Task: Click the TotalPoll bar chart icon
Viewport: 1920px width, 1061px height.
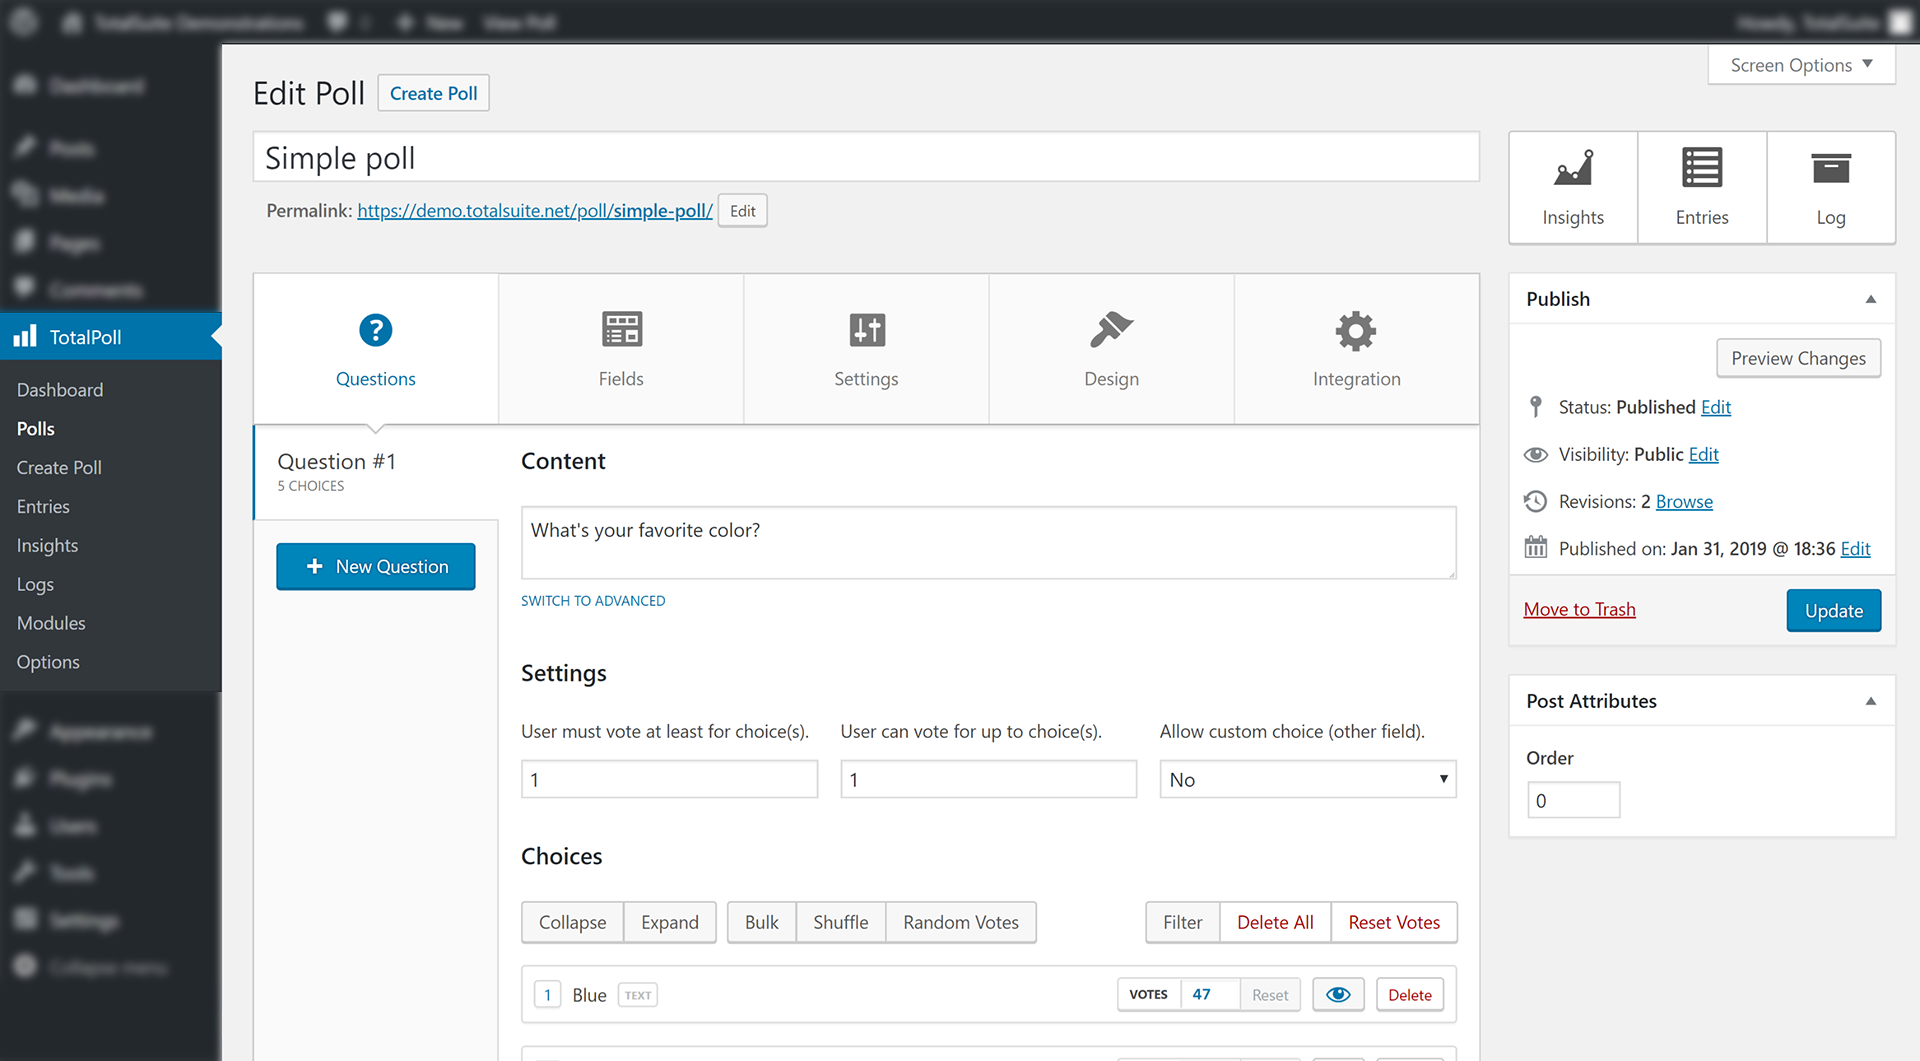Action: coord(25,336)
